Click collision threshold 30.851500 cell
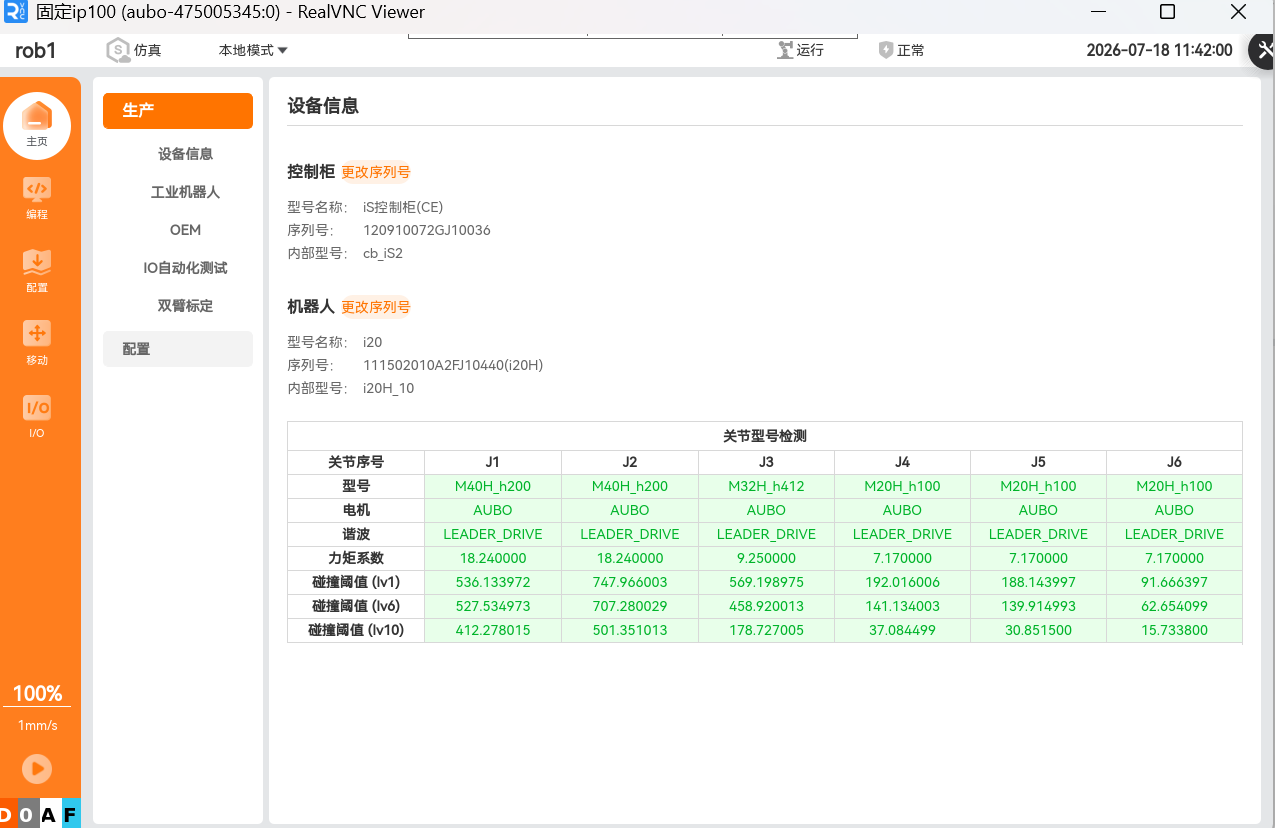 (1038, 630)
